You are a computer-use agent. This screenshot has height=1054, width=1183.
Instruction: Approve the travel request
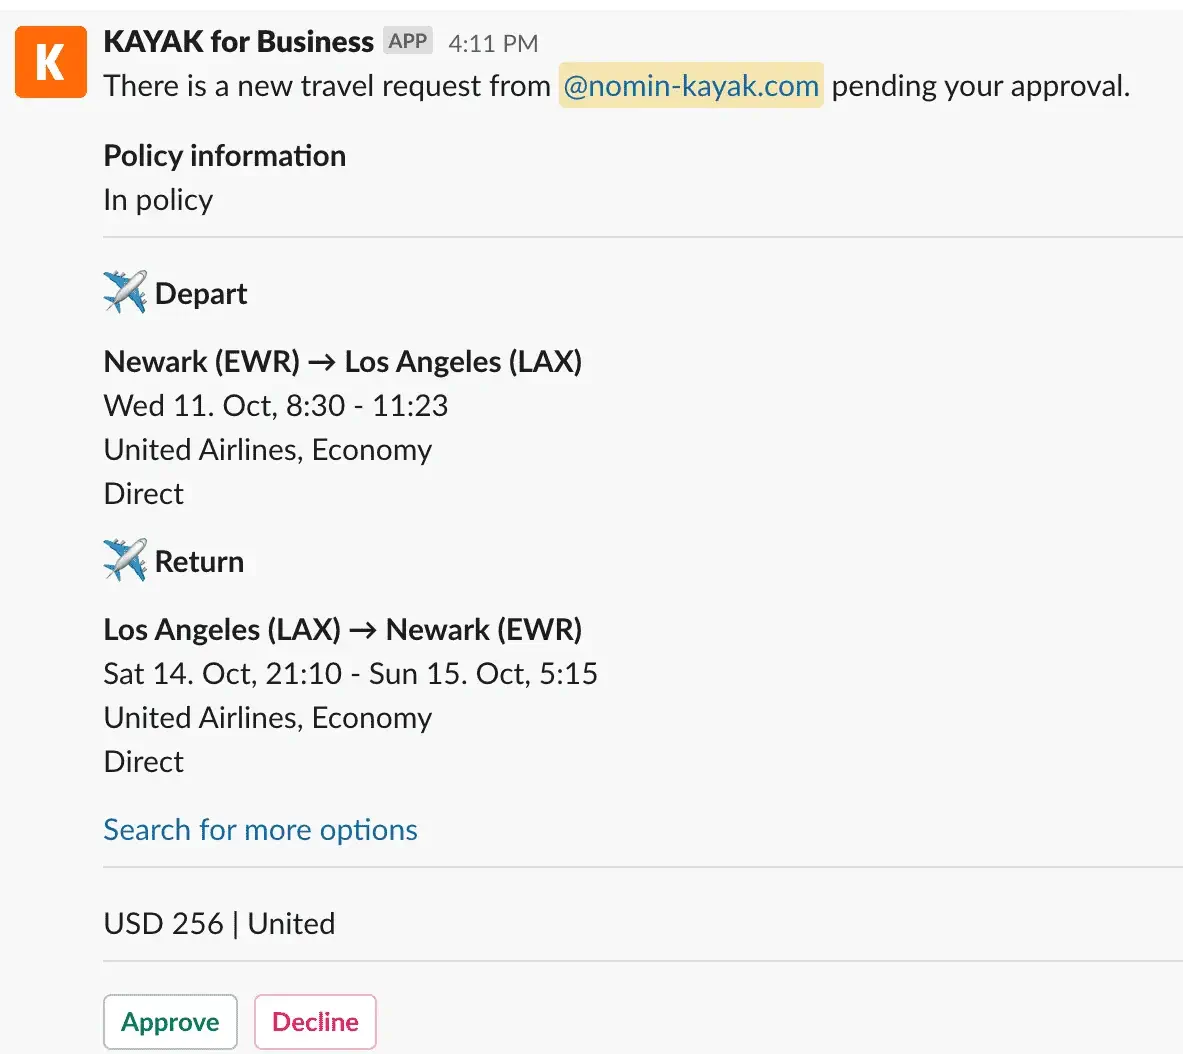click(170, 1022)
